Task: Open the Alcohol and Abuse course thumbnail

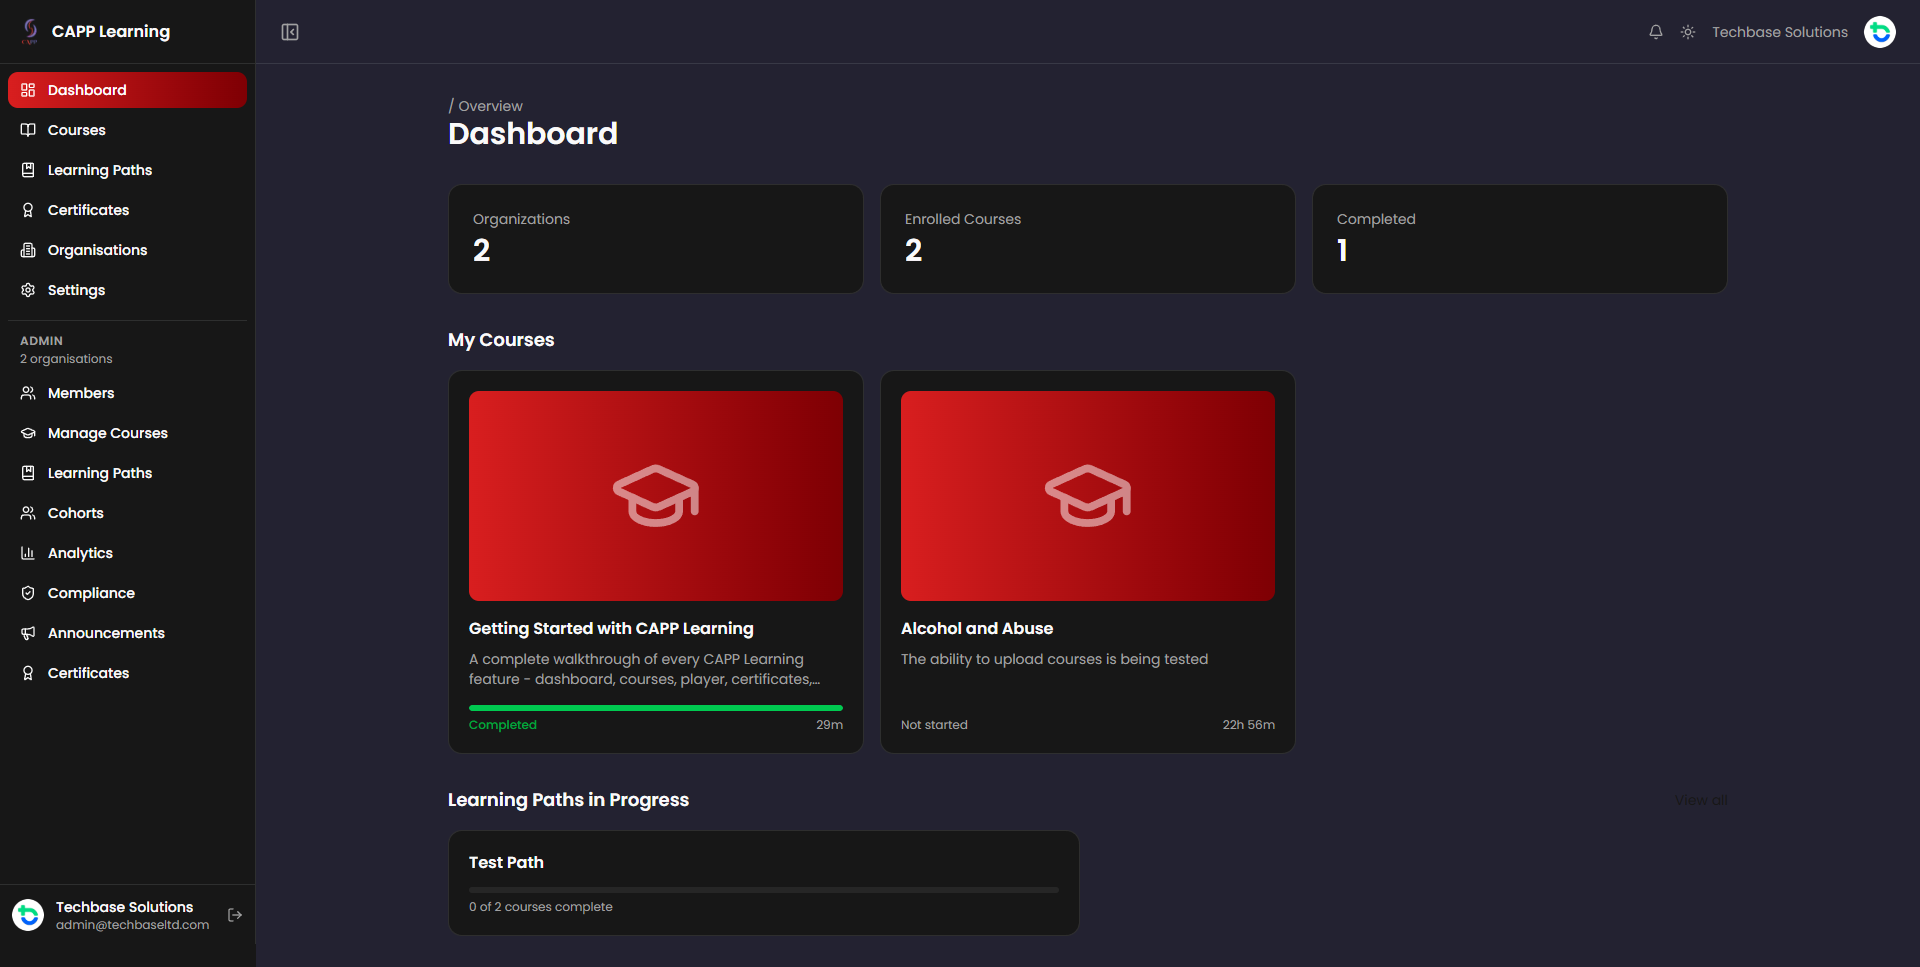Action: point(1088,496)
